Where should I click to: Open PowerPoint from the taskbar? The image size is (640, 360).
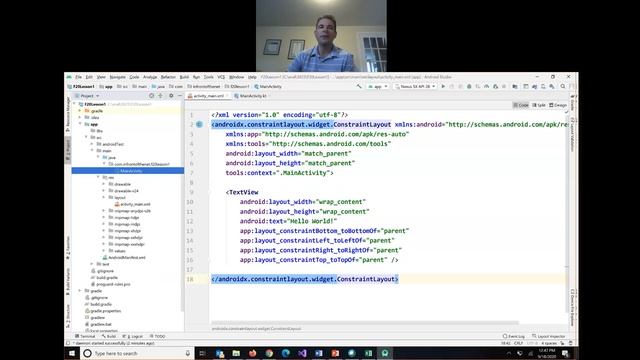(335, 353)
